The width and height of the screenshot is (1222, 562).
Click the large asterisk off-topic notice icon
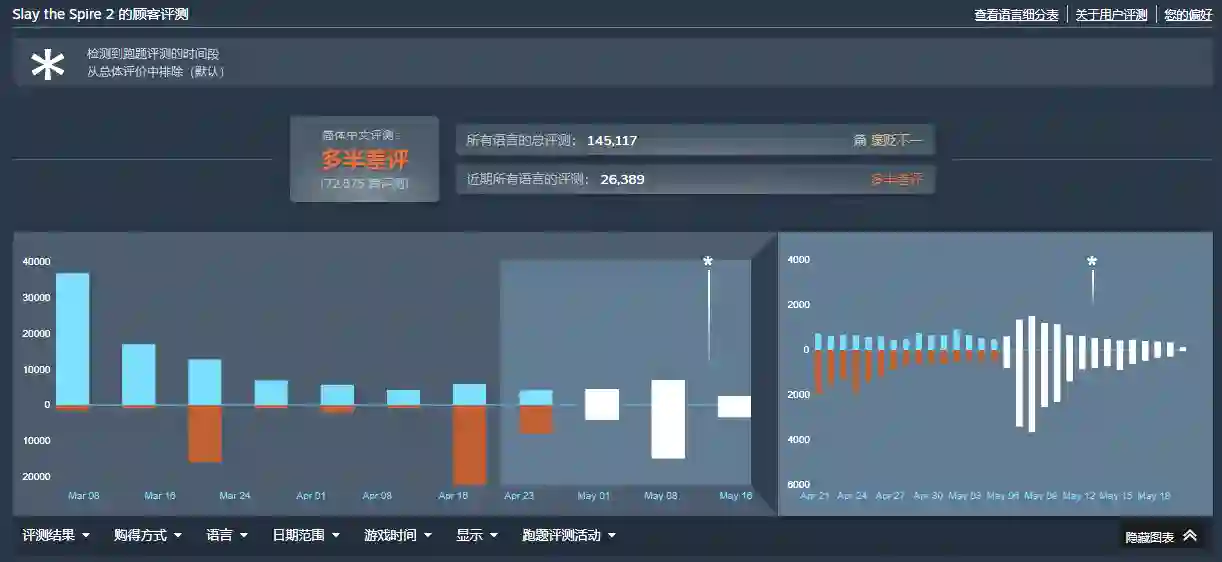[48, 65]
